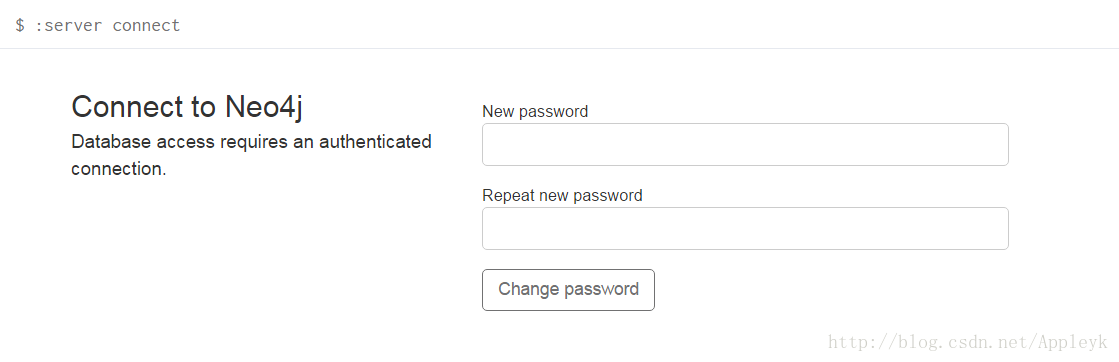
Task: Click the ':server' keyword in the command bar
Action: click(69, 26)
